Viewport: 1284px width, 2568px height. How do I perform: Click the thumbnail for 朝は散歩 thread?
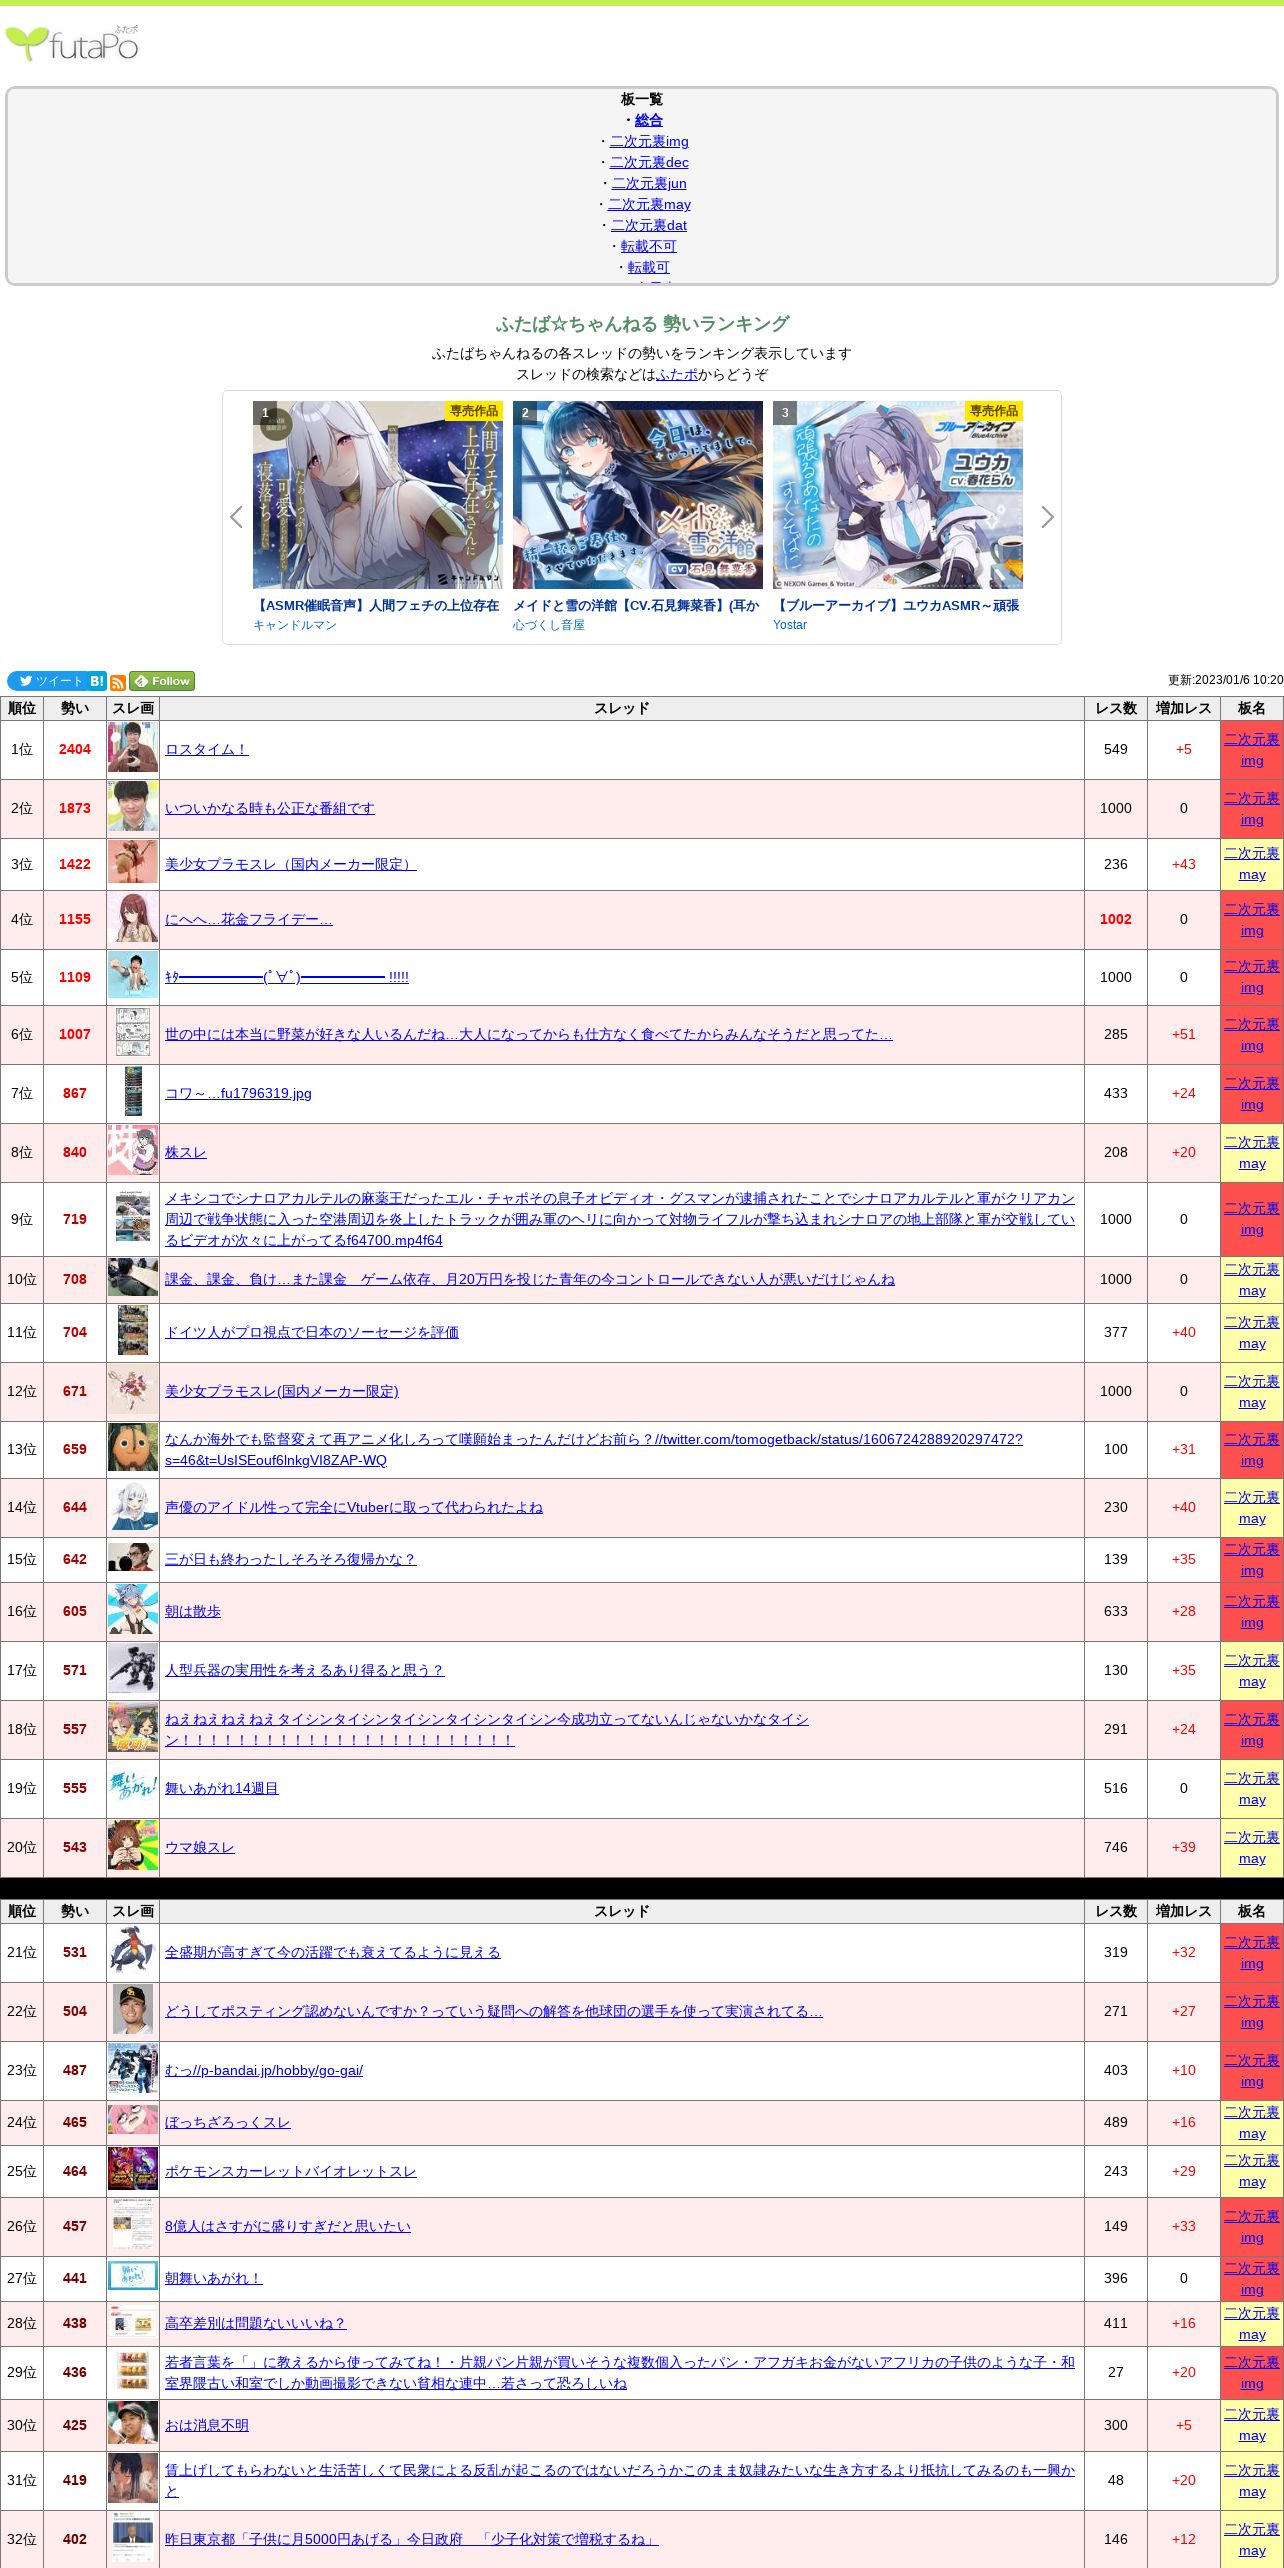(133, 1611)
